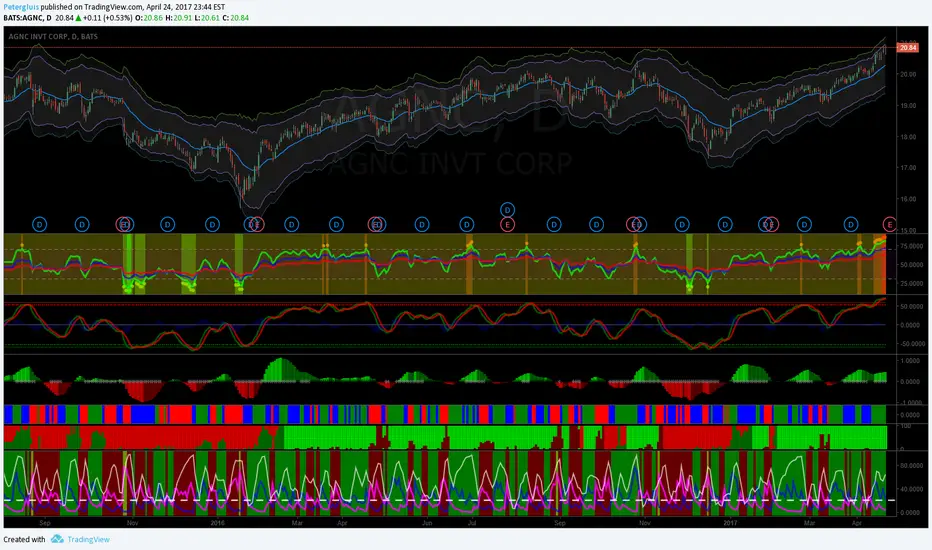Click the BATS:AGNC, D symbol header text
Screen dimensions: 932x550
(x=27, y=18)
